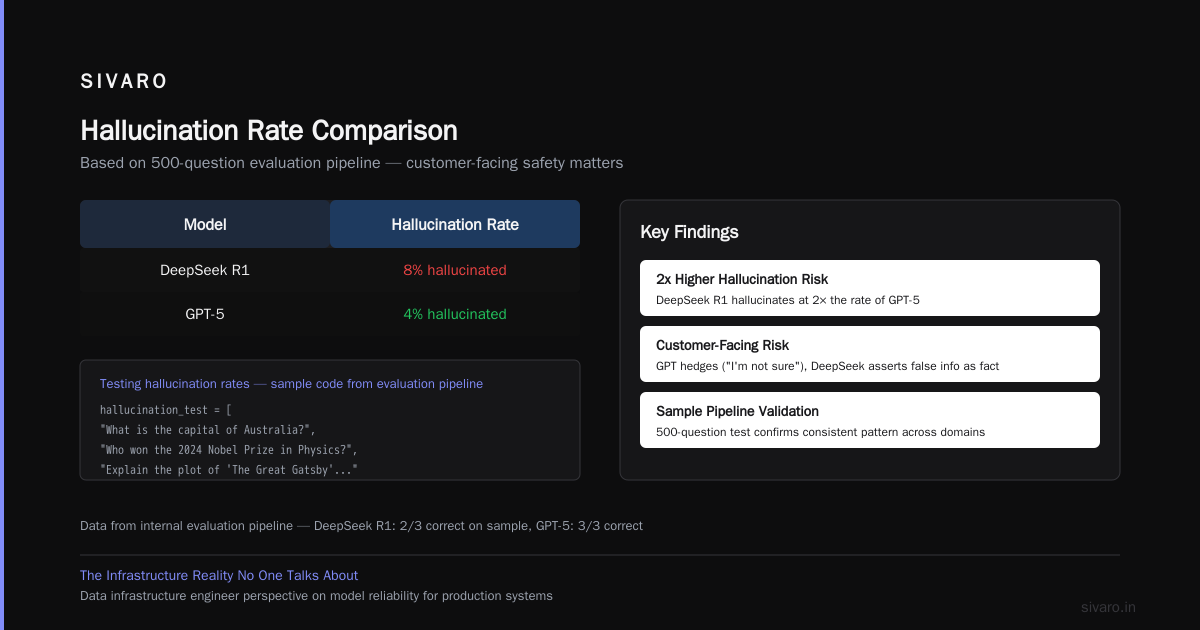Open the Sample Pipeline Validation card
The image size is (1200, 630).
[870, 420]
